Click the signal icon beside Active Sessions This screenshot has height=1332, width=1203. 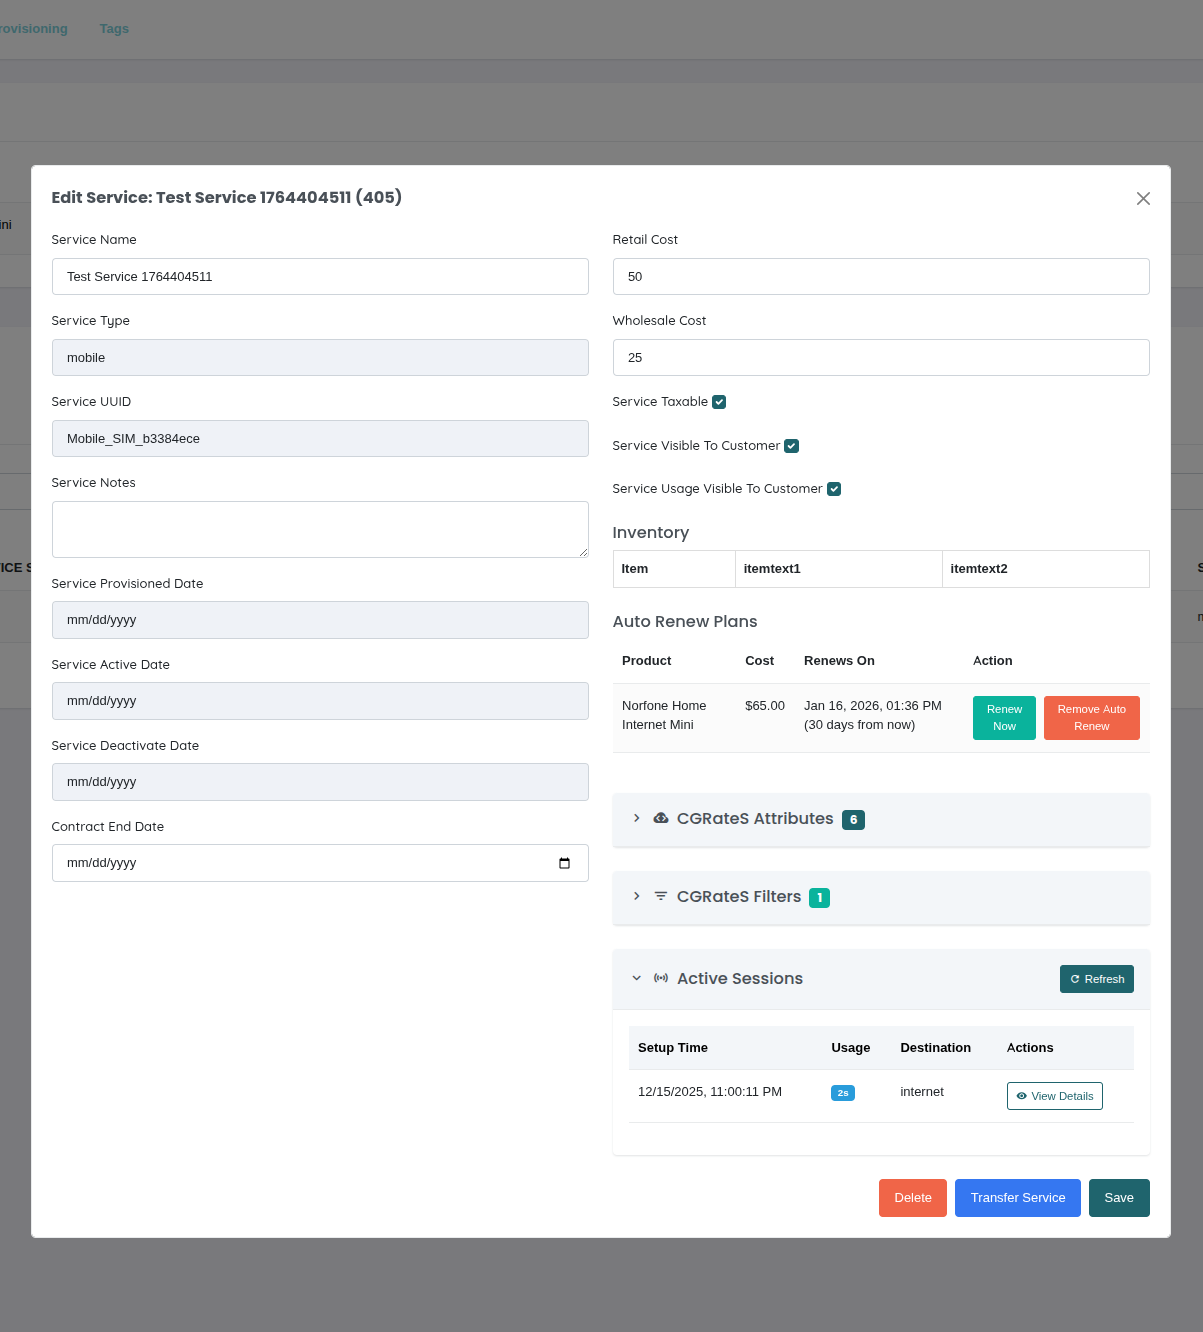coord(661,978)
